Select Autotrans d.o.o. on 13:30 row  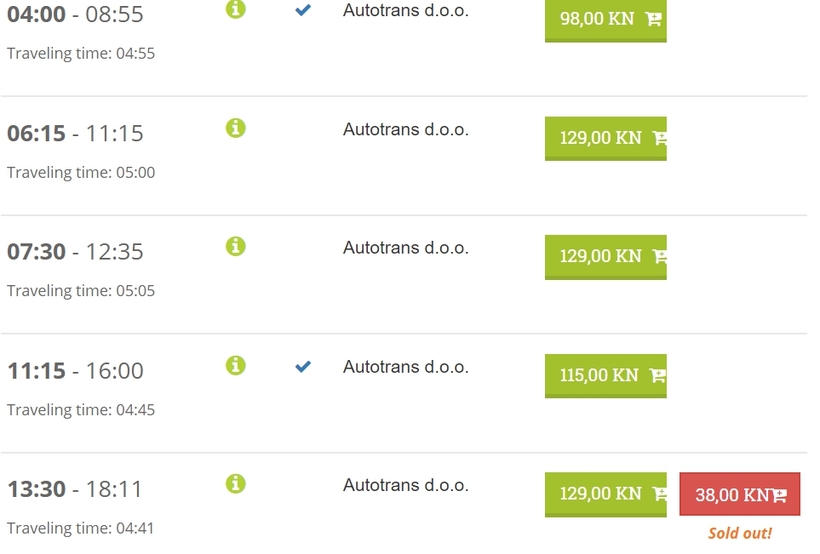tap(406, 485)
